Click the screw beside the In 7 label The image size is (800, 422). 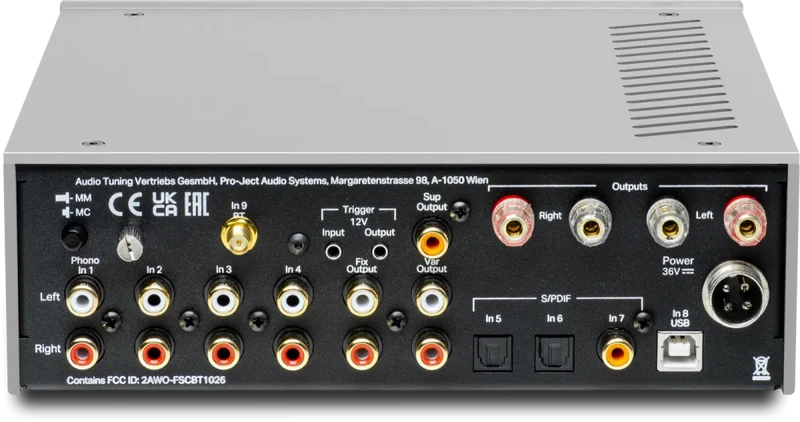click(643, 321)
